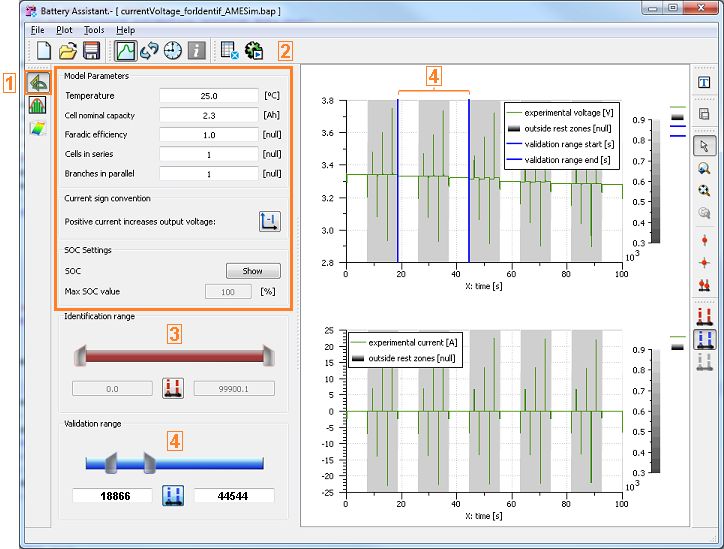
Task: Click the New file icon in toolbar
Action: pyautogui.click(x=44, y=50)
